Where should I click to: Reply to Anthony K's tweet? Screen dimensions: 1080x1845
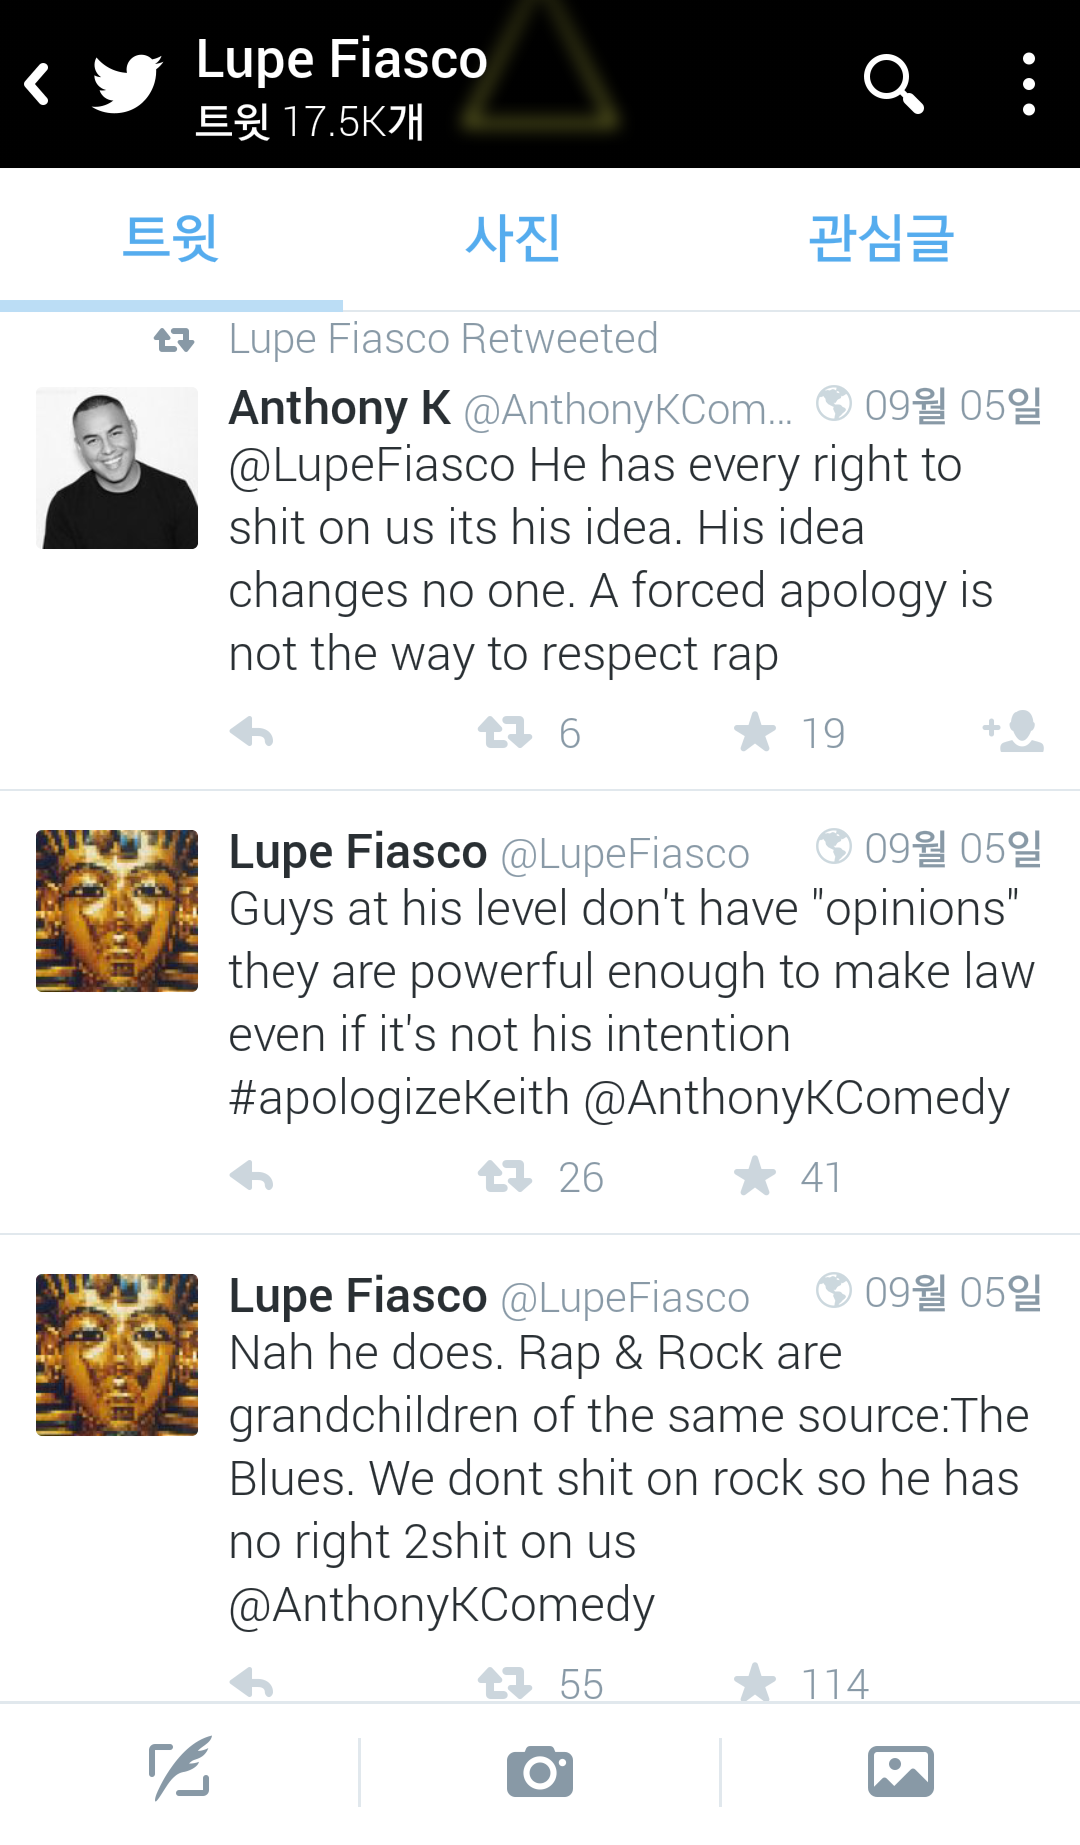click(x=251, y=733)
